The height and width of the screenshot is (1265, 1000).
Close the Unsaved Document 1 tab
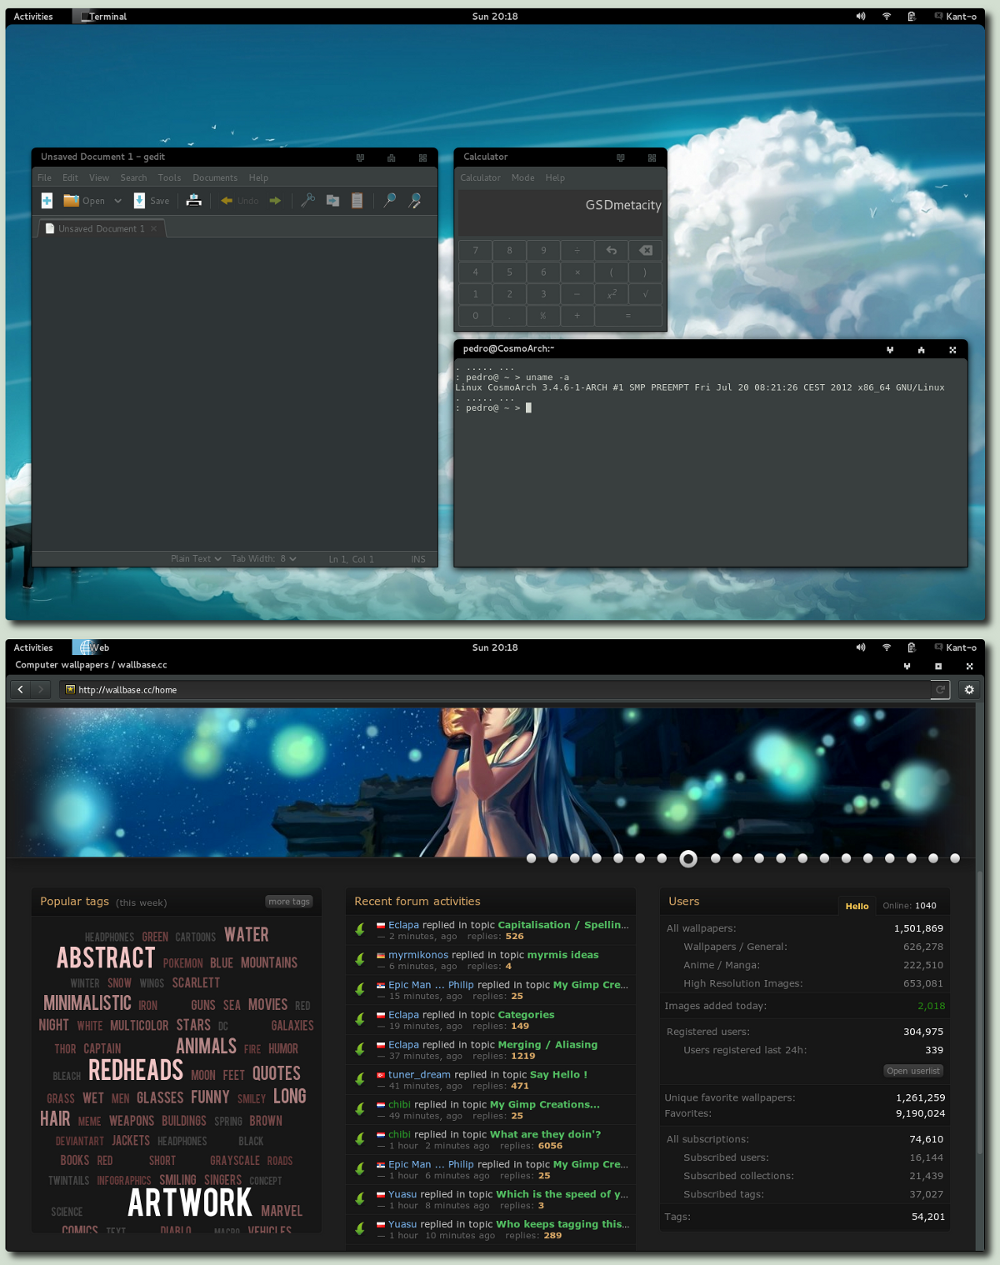click(x=154, y=229)
